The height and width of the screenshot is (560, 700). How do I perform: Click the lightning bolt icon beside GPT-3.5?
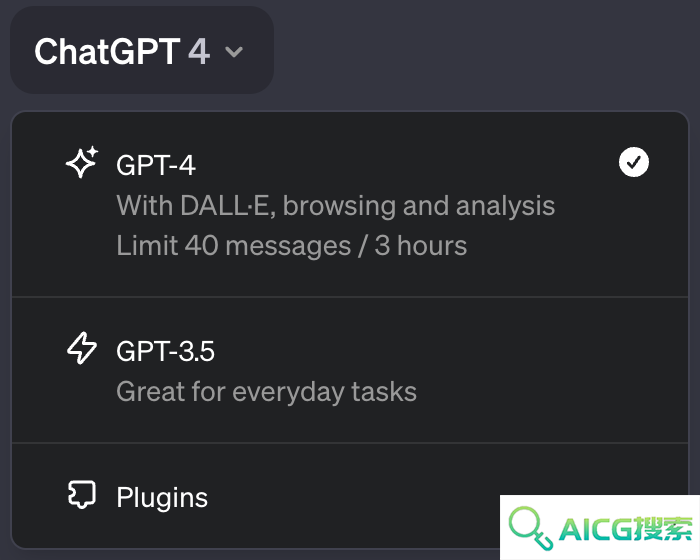82,348
